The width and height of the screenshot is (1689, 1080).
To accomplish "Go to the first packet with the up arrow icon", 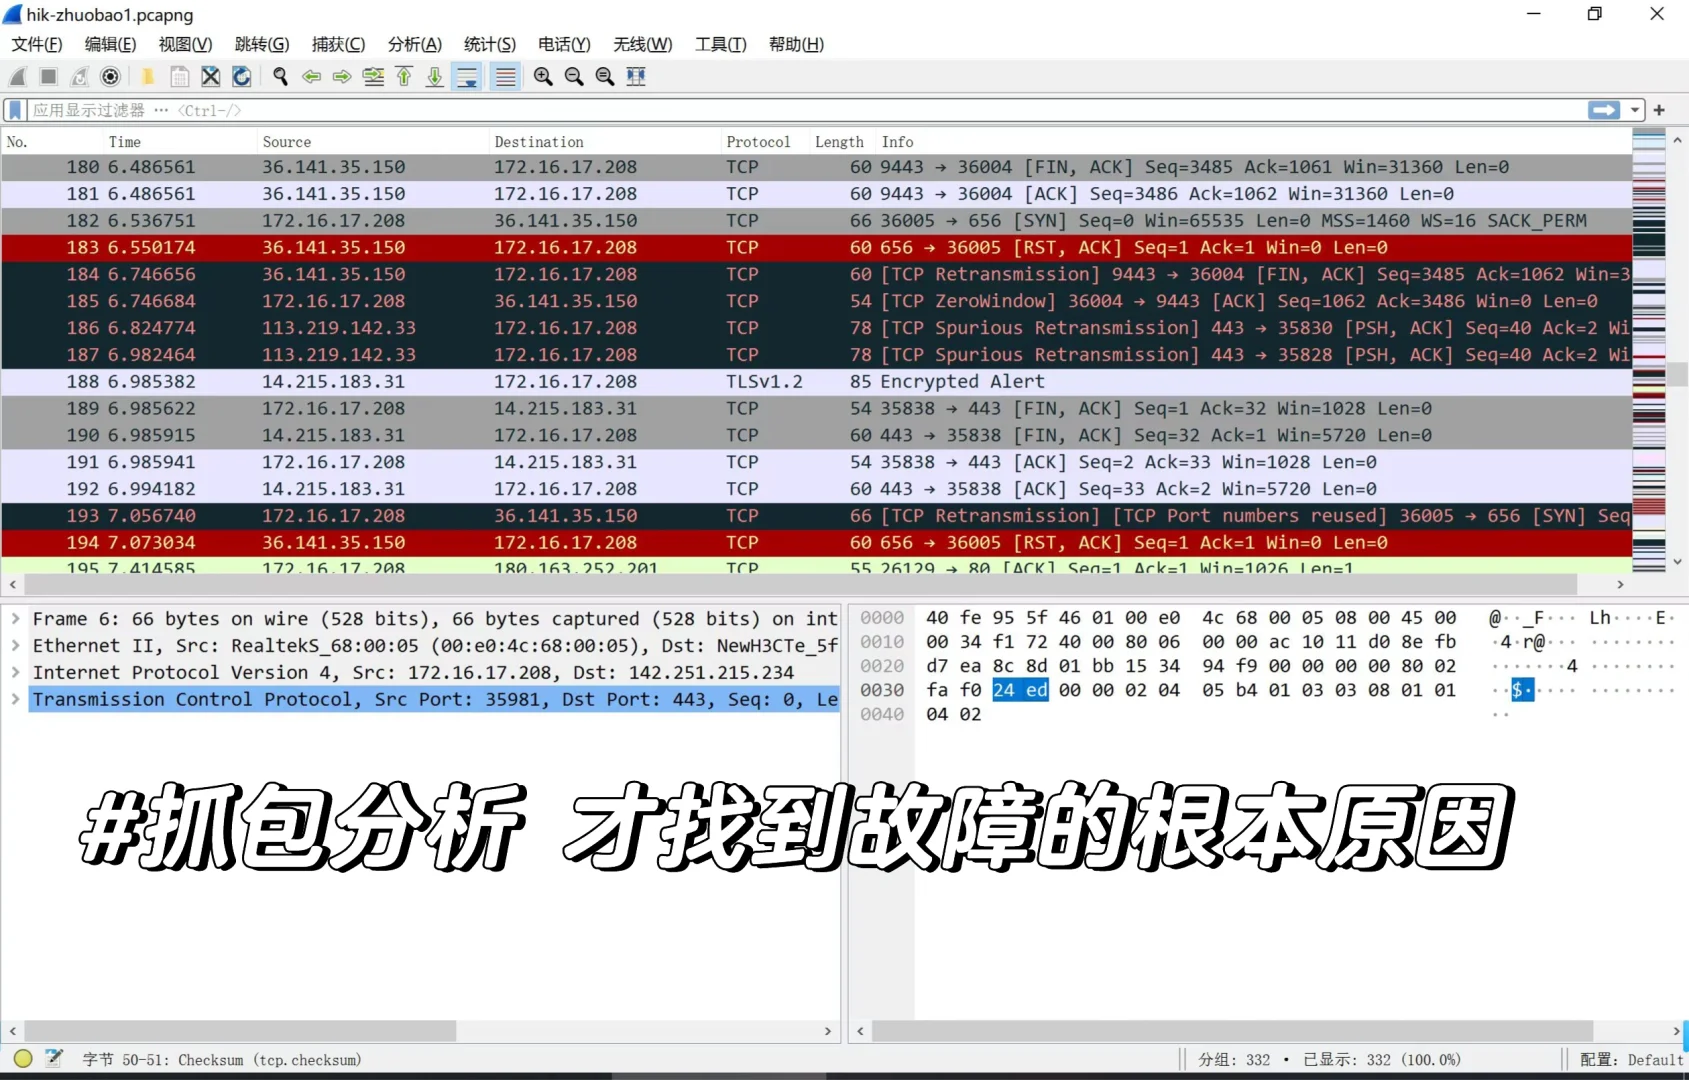I will pyautogui.click(x=404, y=77).
